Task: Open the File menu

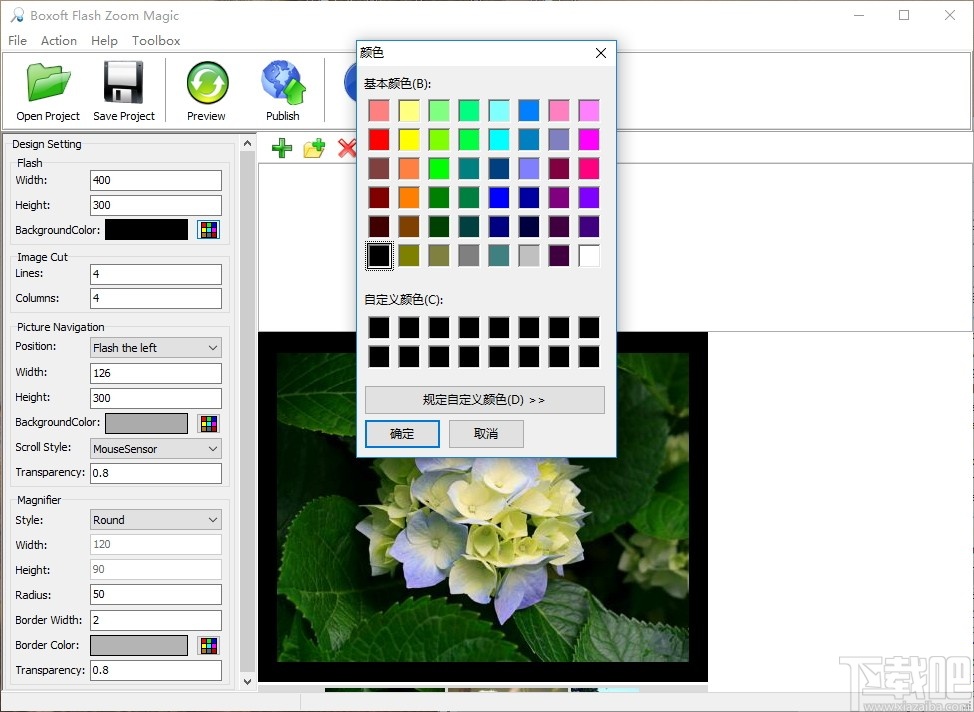Action: [16, 40]
